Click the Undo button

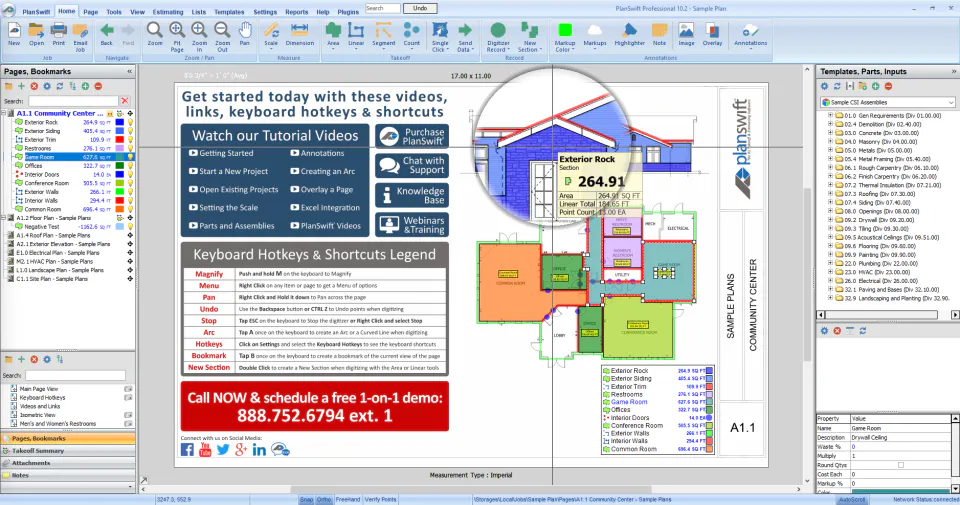pyautogui.click(x=420, y=9)
